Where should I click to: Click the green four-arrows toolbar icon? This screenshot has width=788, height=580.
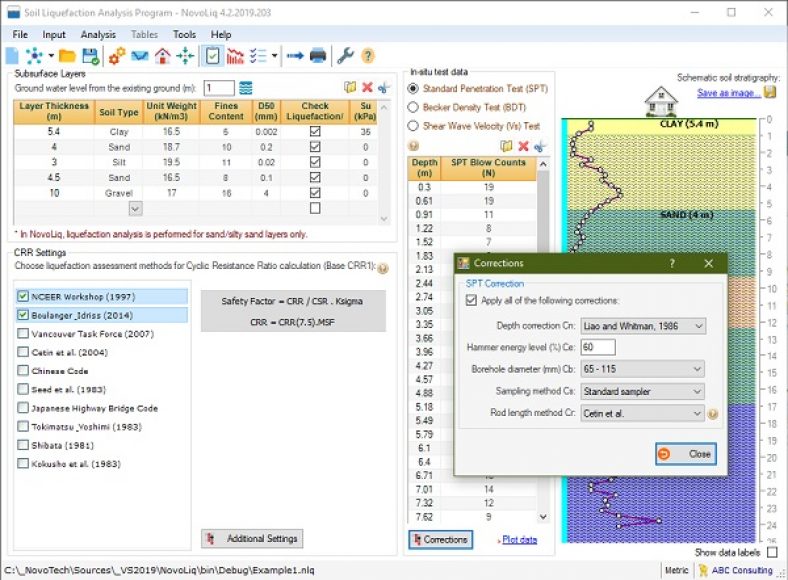(185, 56)
